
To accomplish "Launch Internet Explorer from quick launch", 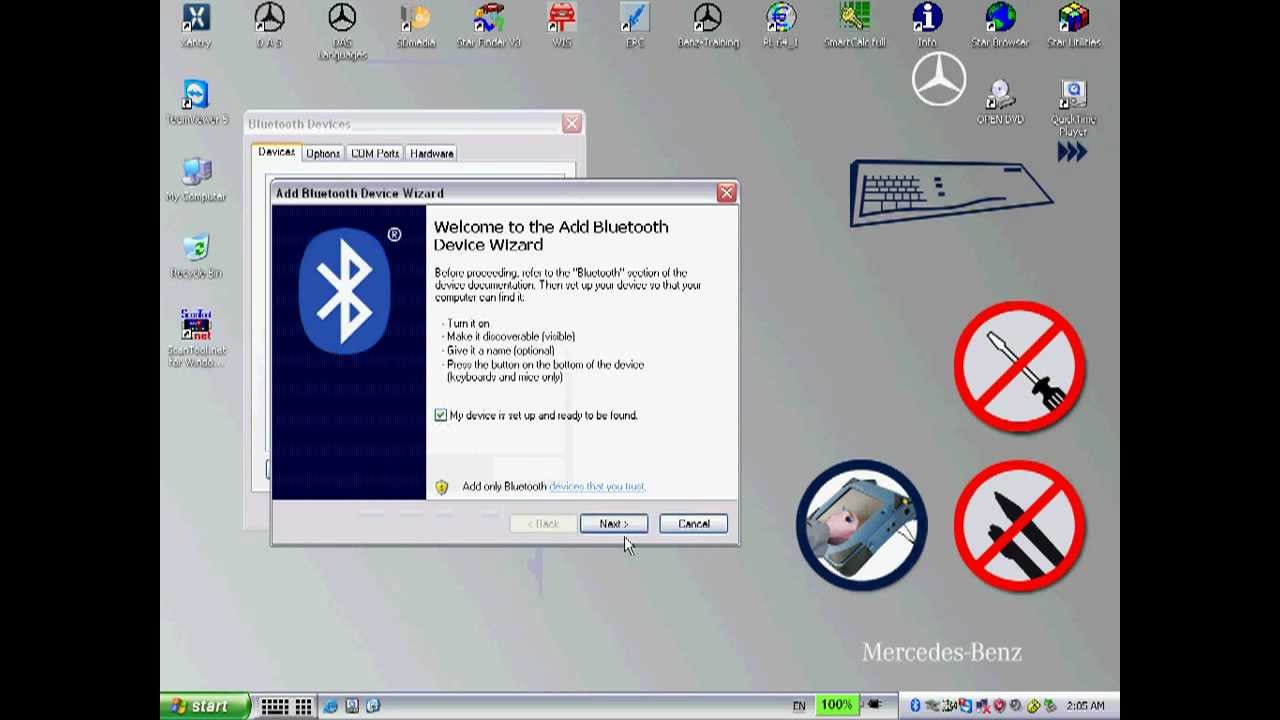I will coord(331,706).
